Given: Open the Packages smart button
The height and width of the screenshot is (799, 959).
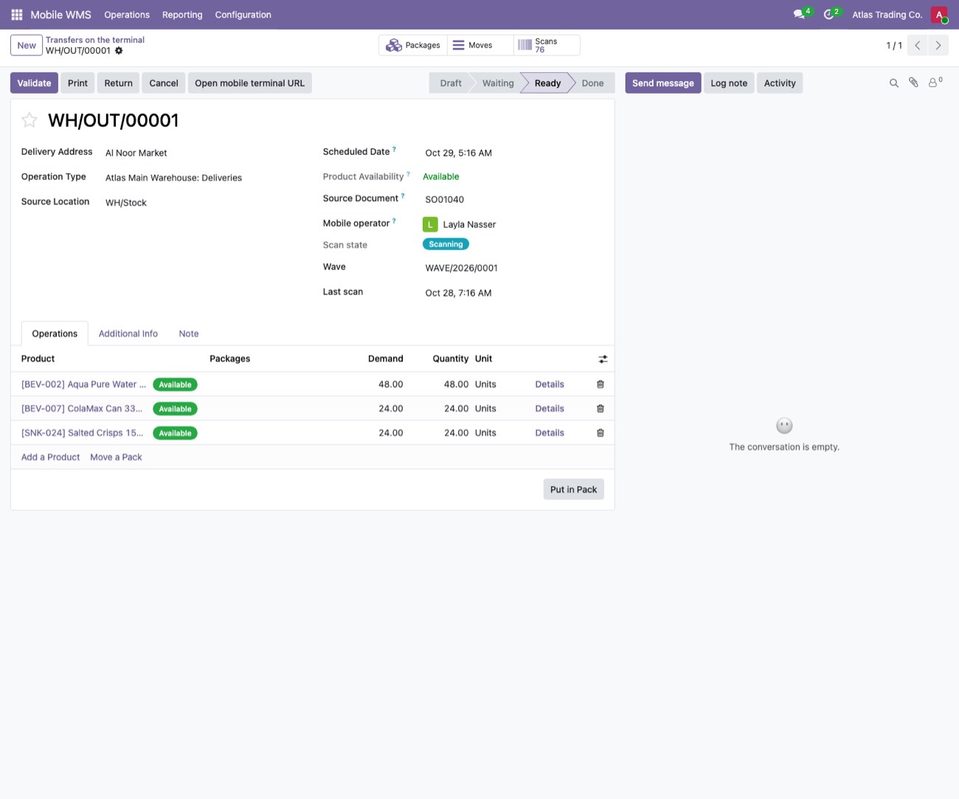Looking at the screenshot, I should (x=413, y=45).
